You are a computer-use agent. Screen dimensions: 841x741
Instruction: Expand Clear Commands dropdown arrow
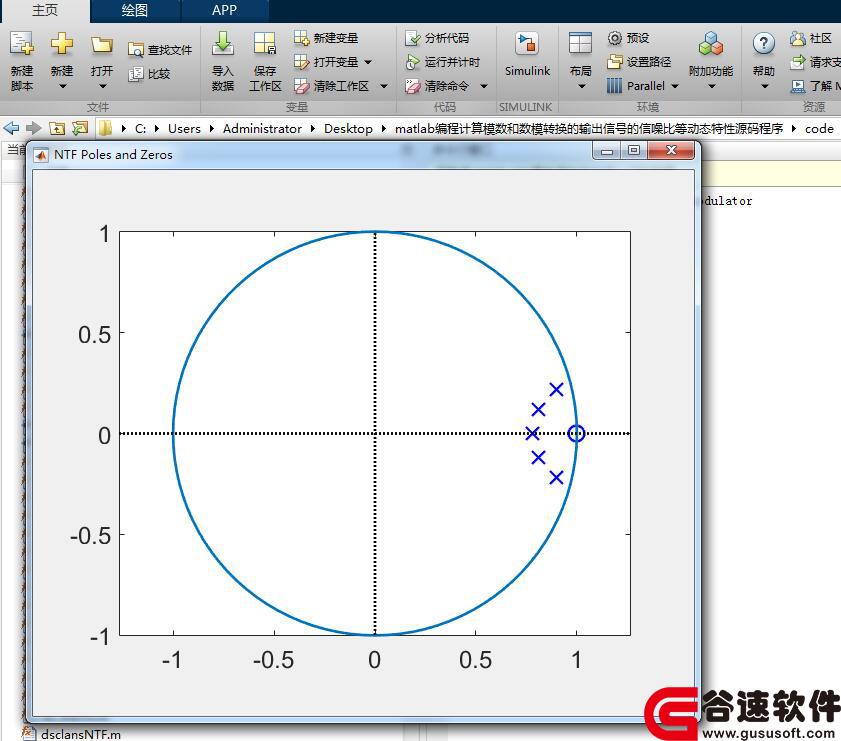tap(484, 86)
